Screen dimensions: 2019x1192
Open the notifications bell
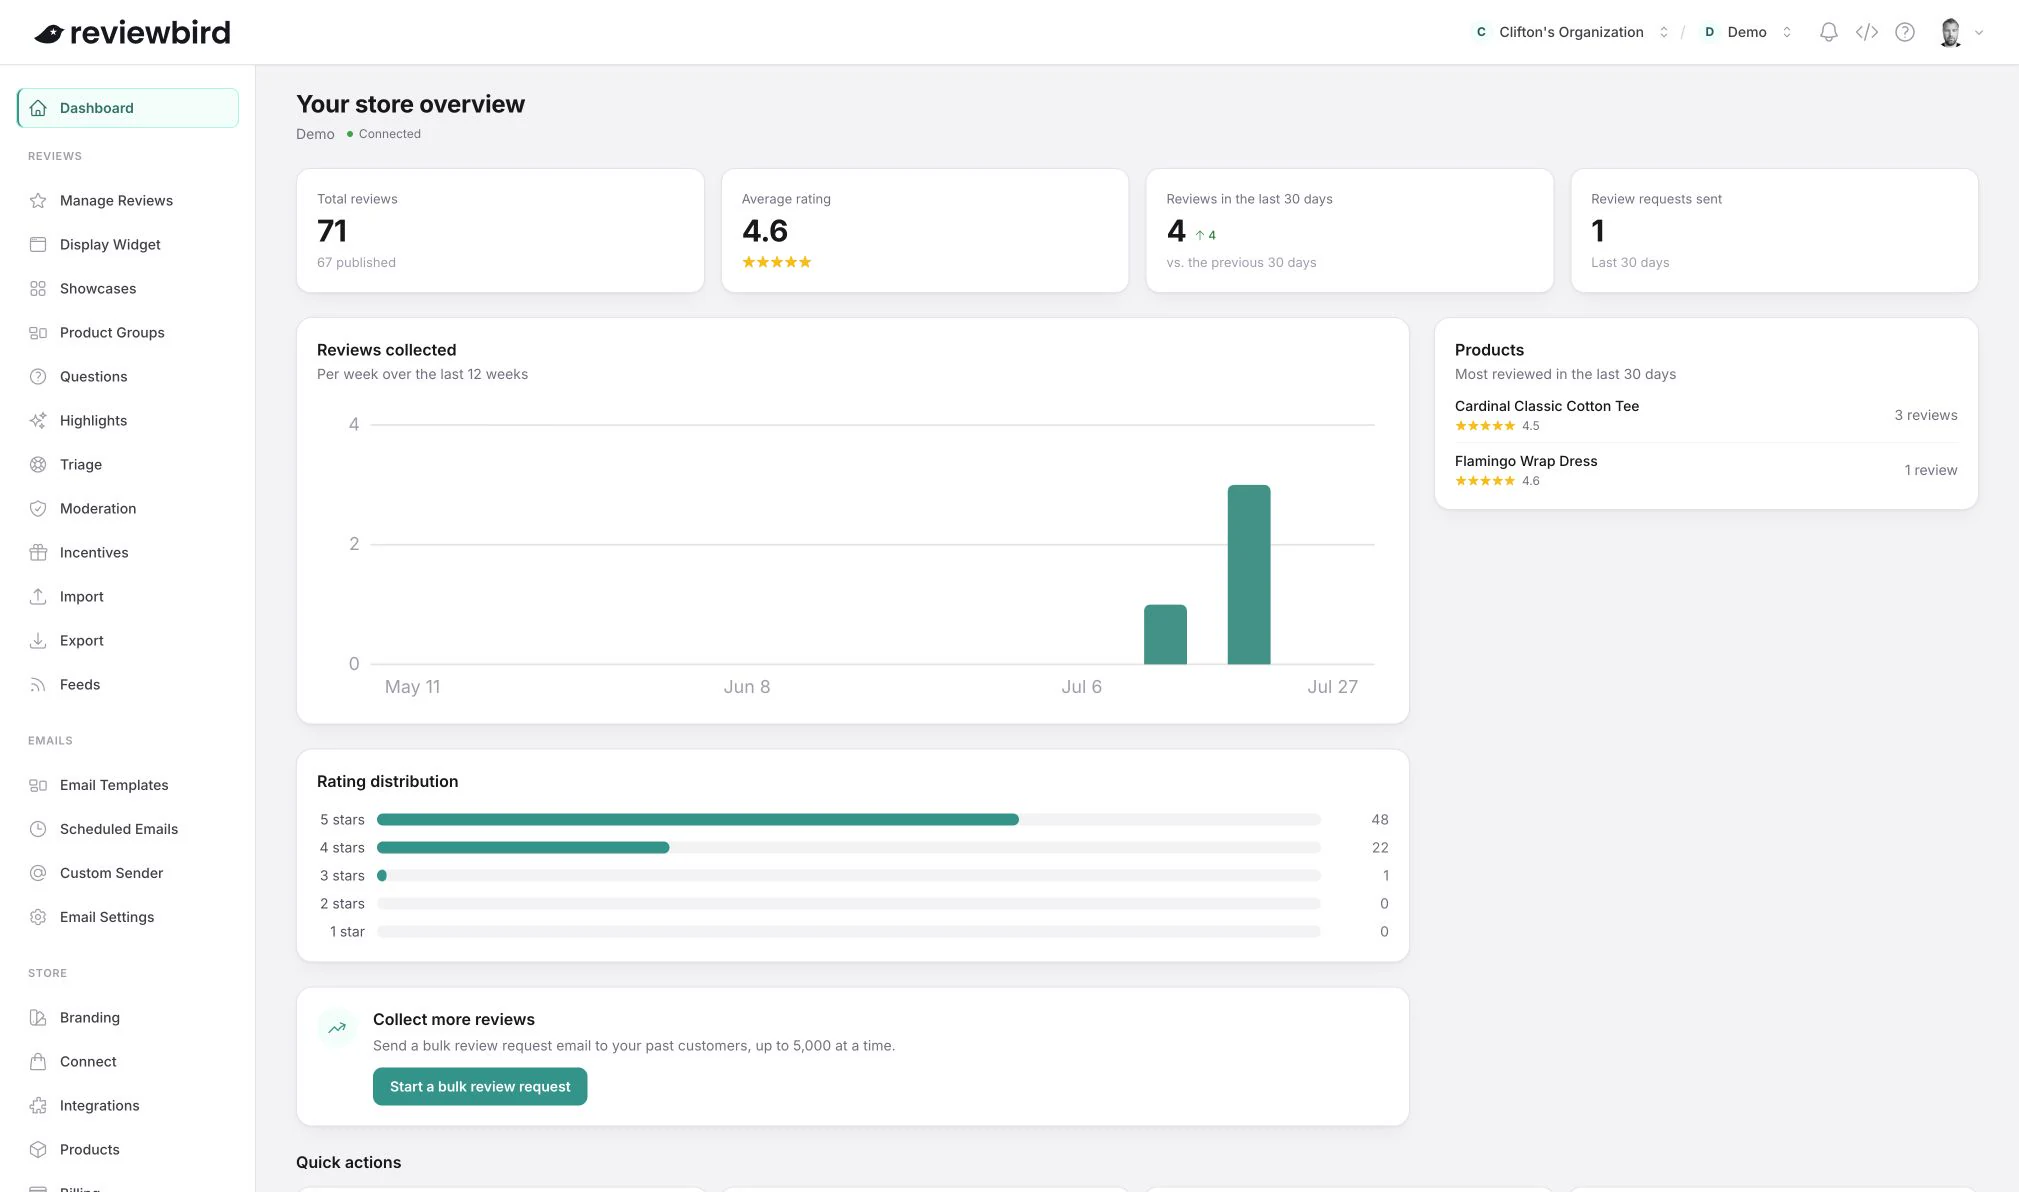1828,32
